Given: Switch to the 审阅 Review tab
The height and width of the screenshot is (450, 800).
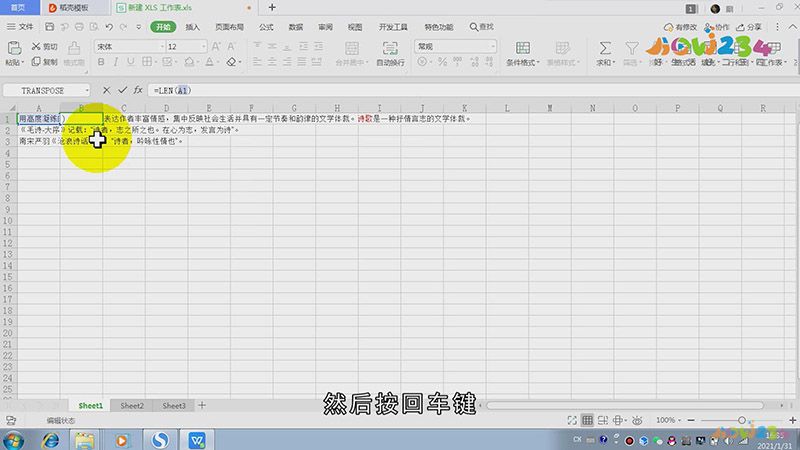Looking at the screenshot, I should click(325, 27).
